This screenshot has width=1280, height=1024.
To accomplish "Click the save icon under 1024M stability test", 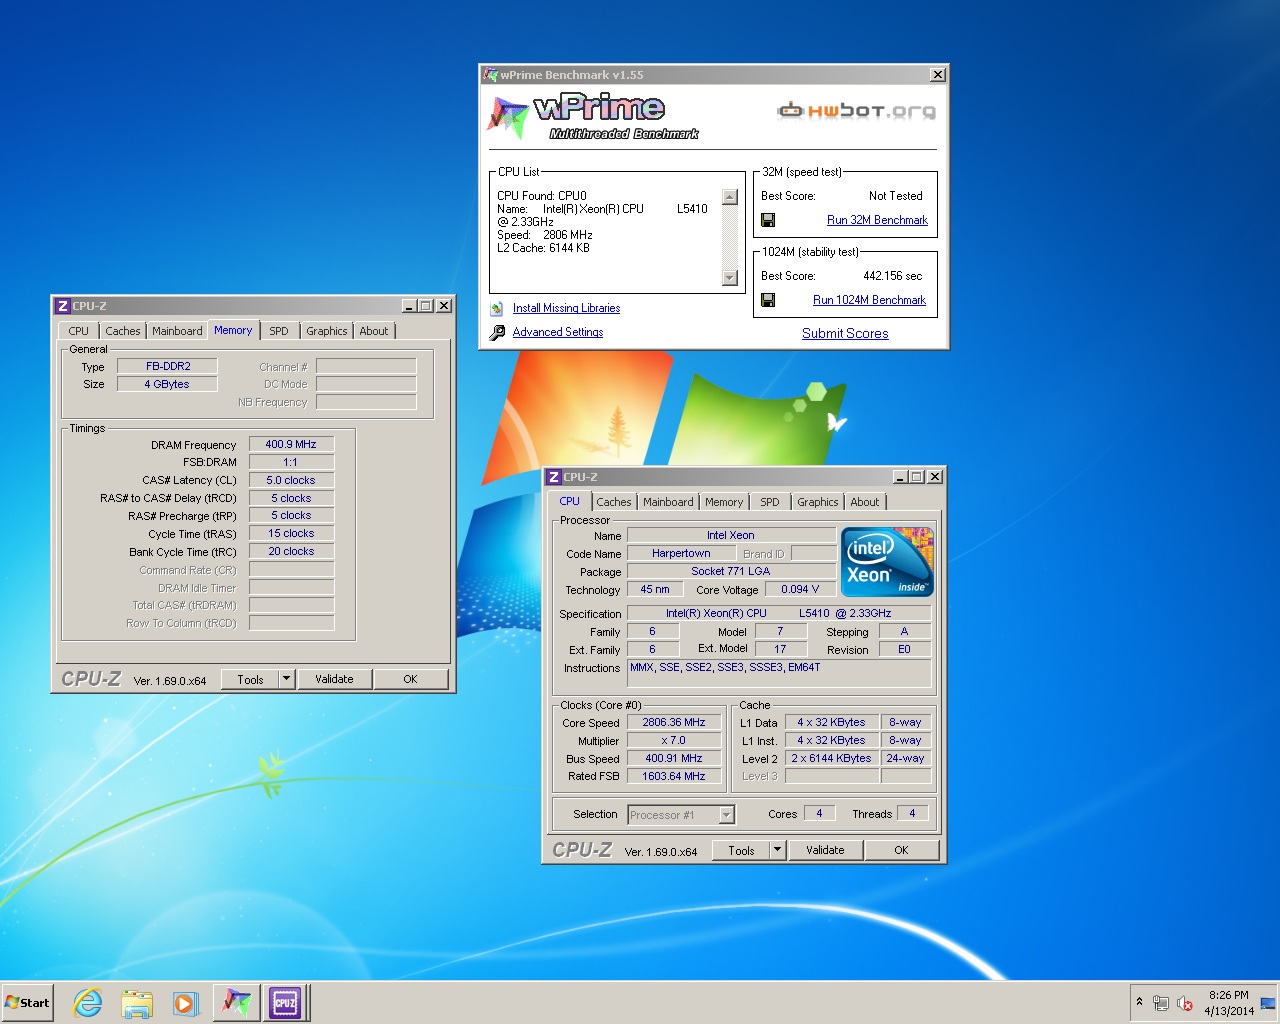I will 768,300.
